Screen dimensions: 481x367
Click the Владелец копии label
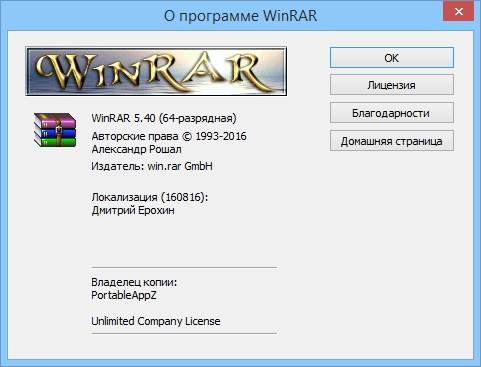click(x=134, y=282)
